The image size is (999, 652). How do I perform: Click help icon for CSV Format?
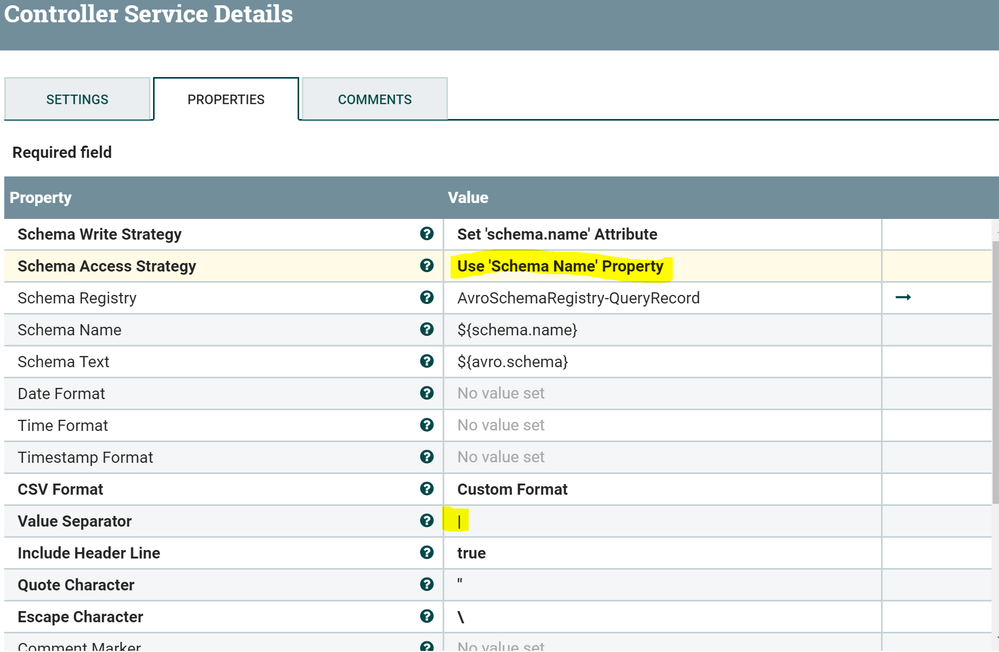click(427, 489)
